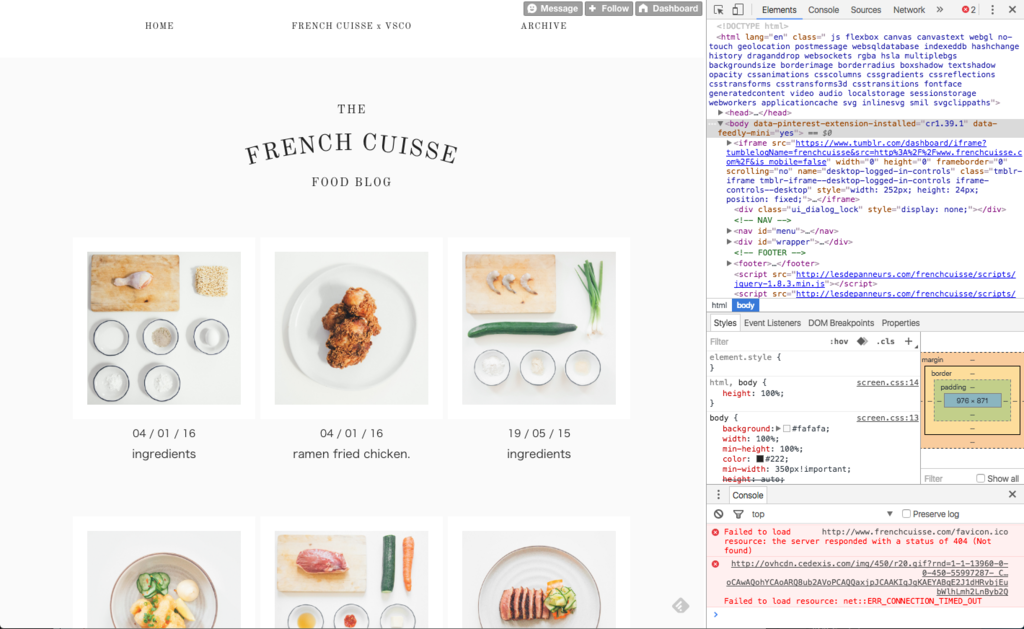Expand the footer element node

pos(729,263)
